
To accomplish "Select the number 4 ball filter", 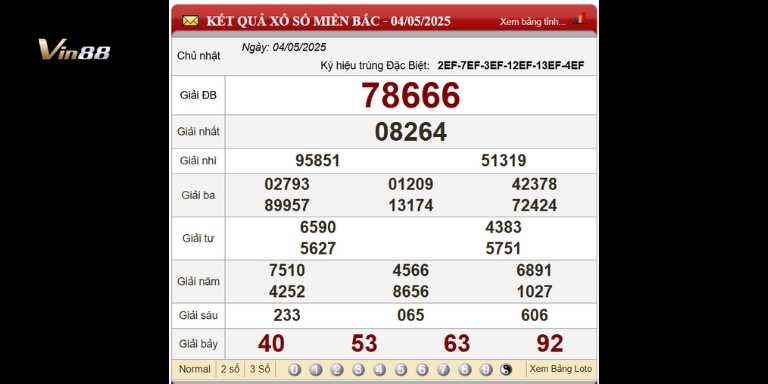I will coord(379,370).
